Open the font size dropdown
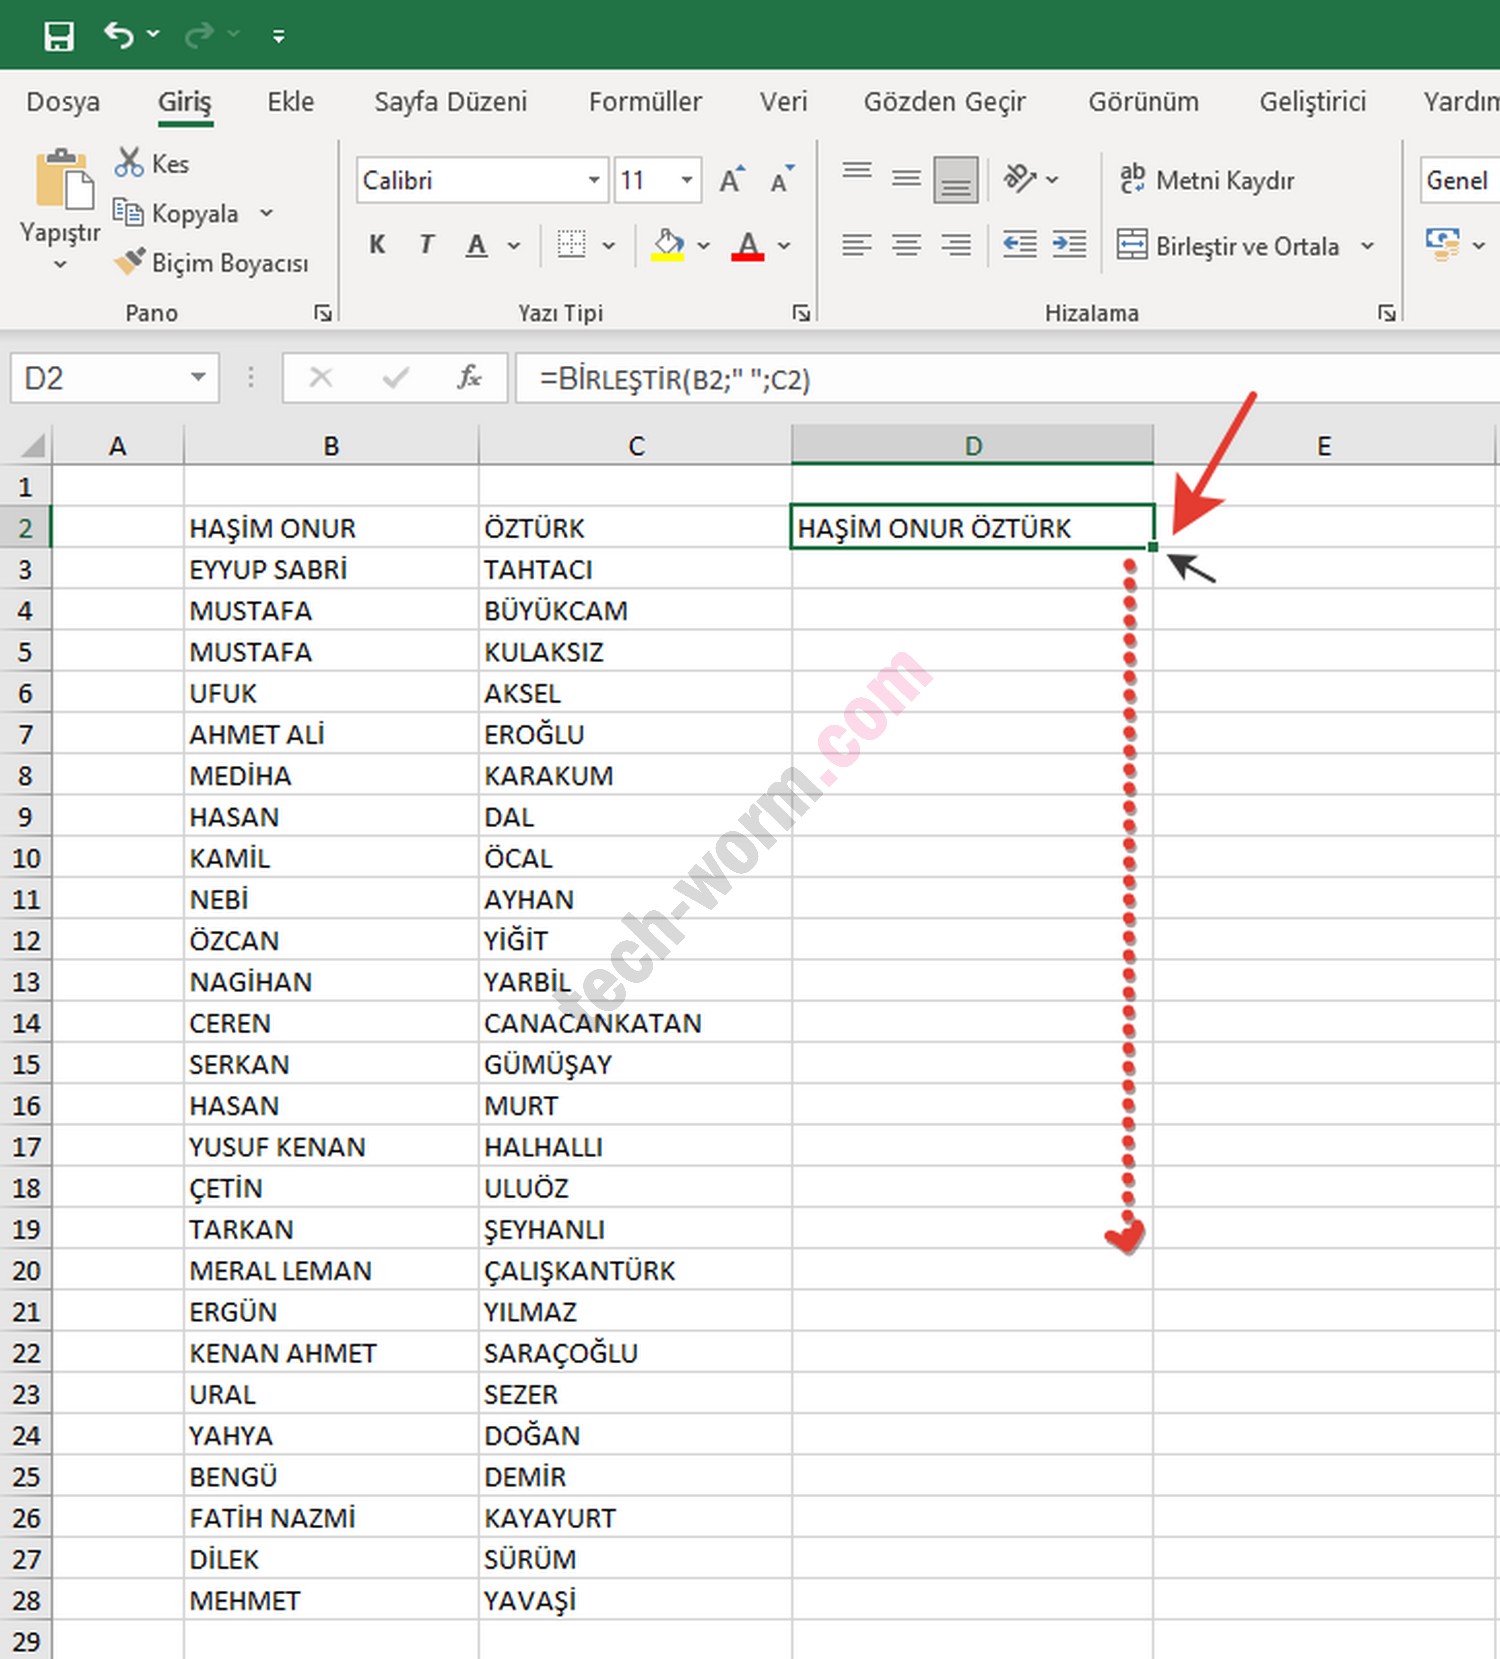 coord(687,180)
